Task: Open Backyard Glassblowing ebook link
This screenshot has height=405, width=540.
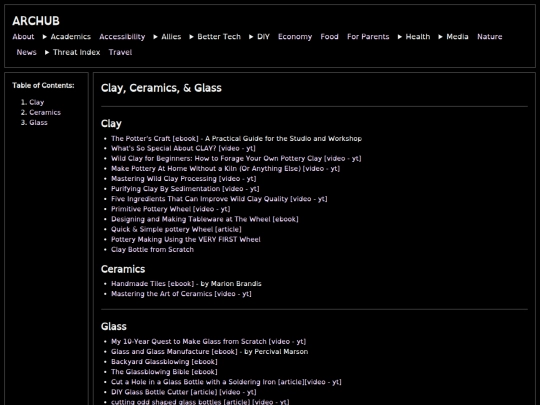Action: click(x=164, y=362)
